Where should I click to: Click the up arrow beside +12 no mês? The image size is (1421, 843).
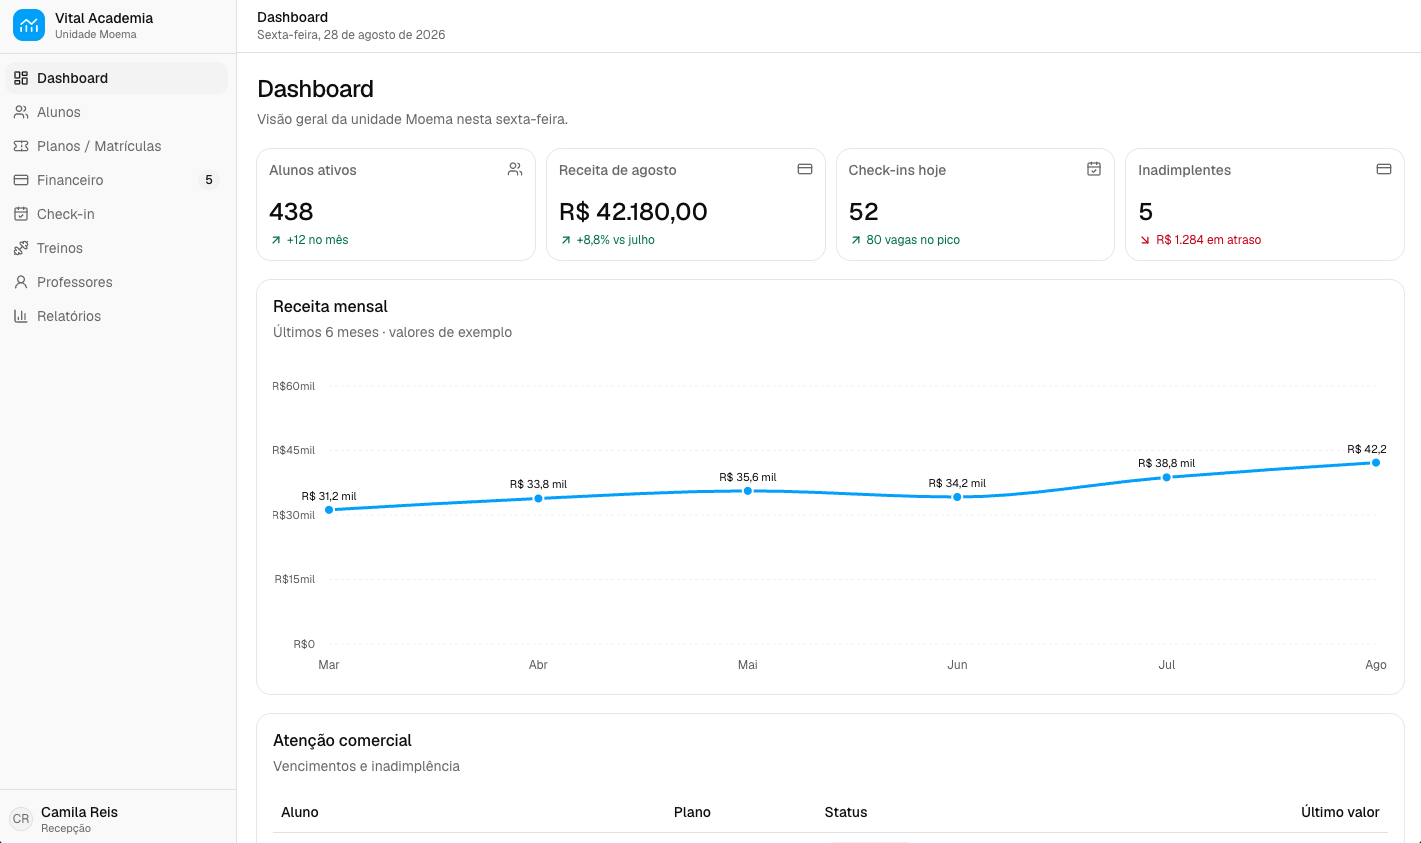[276, 240]
